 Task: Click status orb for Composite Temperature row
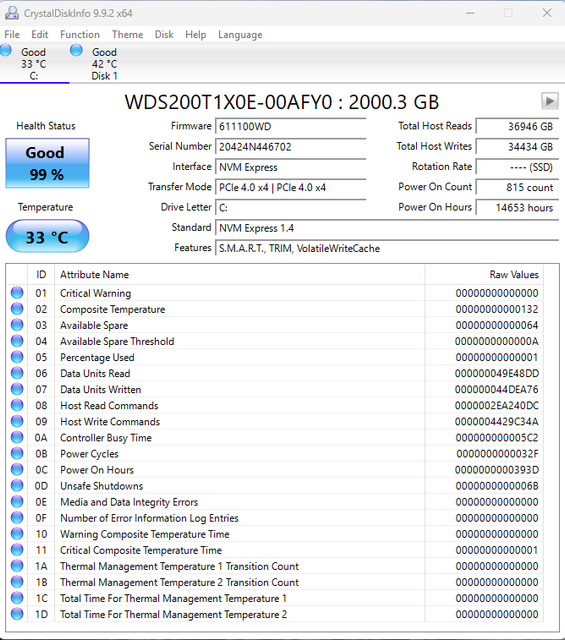pyautogui.click(x=17, y=309)
